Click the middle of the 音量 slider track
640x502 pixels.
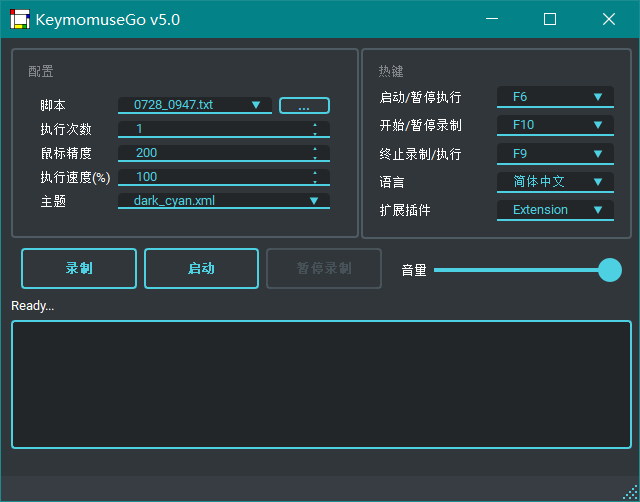coord(528,270)
